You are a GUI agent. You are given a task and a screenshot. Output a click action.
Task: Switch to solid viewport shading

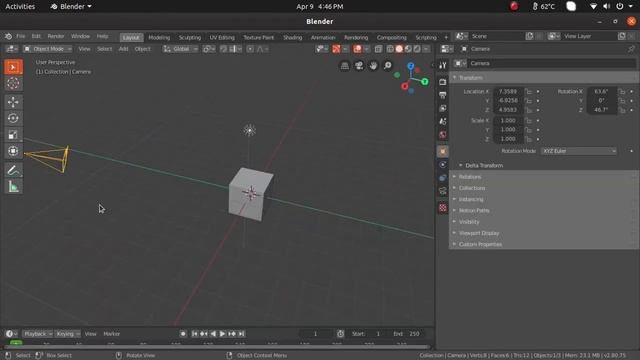tap(399, 49)
